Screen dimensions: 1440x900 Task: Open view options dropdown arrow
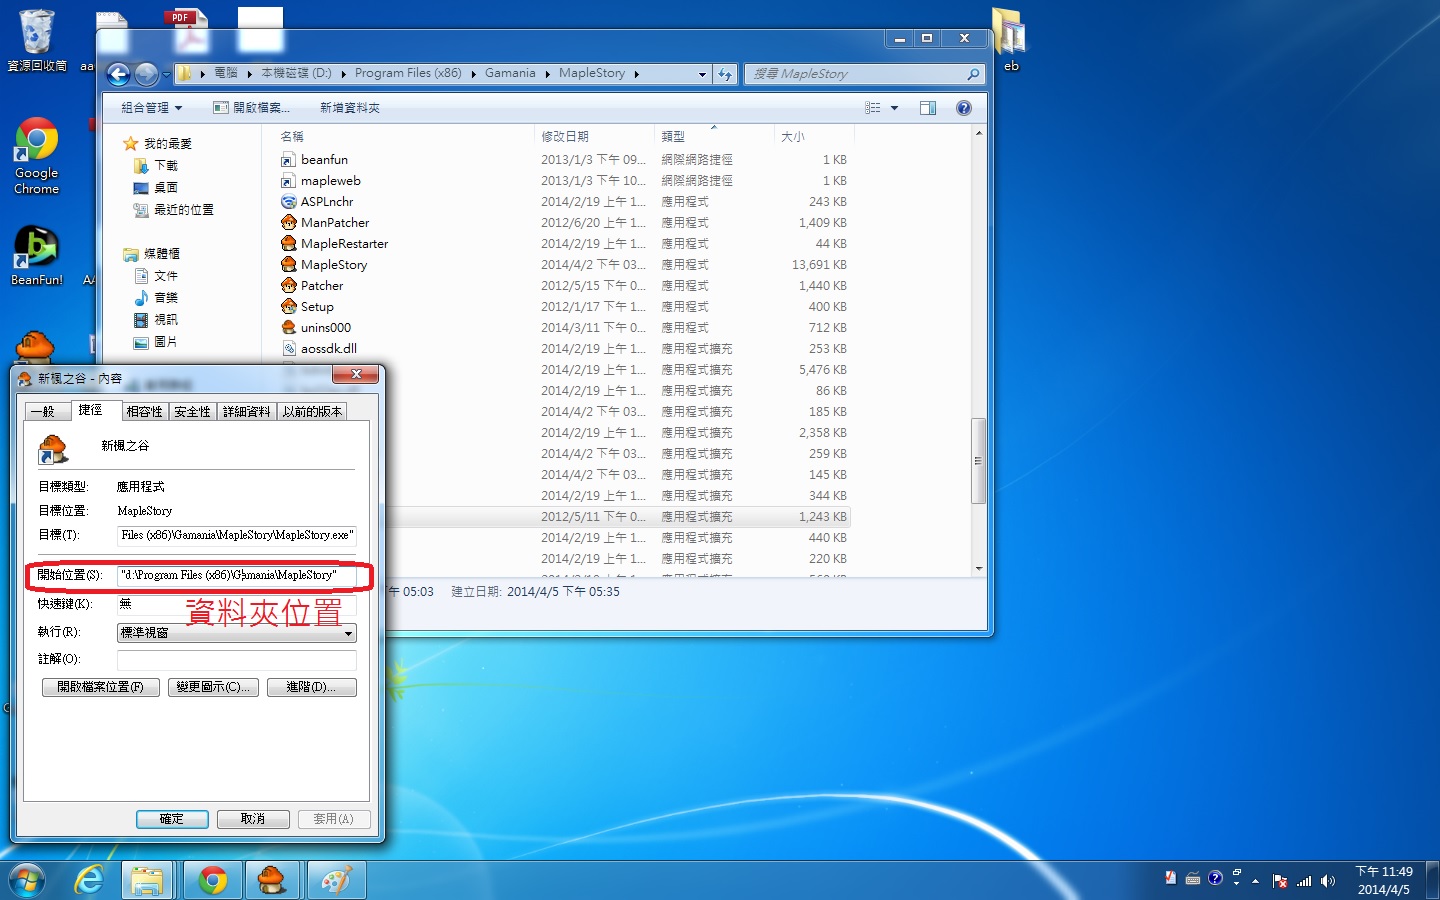894,108
